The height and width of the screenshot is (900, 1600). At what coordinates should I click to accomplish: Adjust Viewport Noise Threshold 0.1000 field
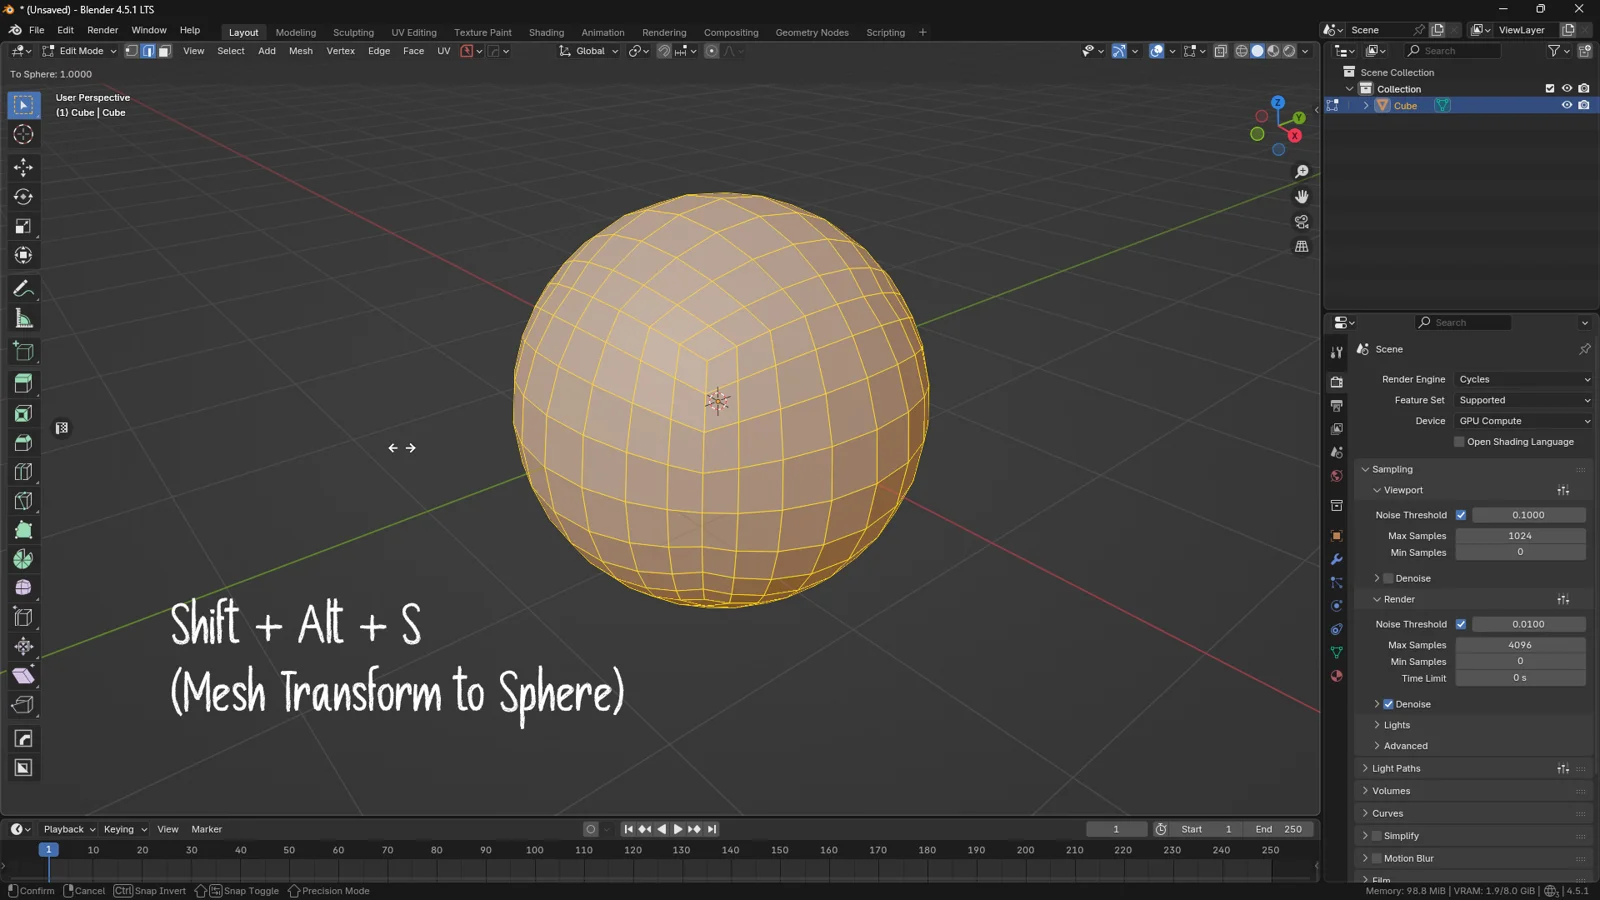click(1528, 515)
